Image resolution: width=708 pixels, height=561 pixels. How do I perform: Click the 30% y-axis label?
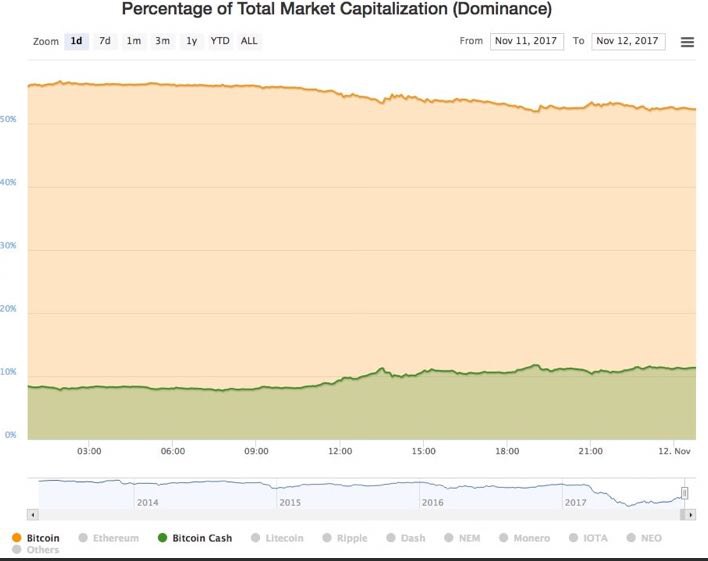[x=8, y=246]
